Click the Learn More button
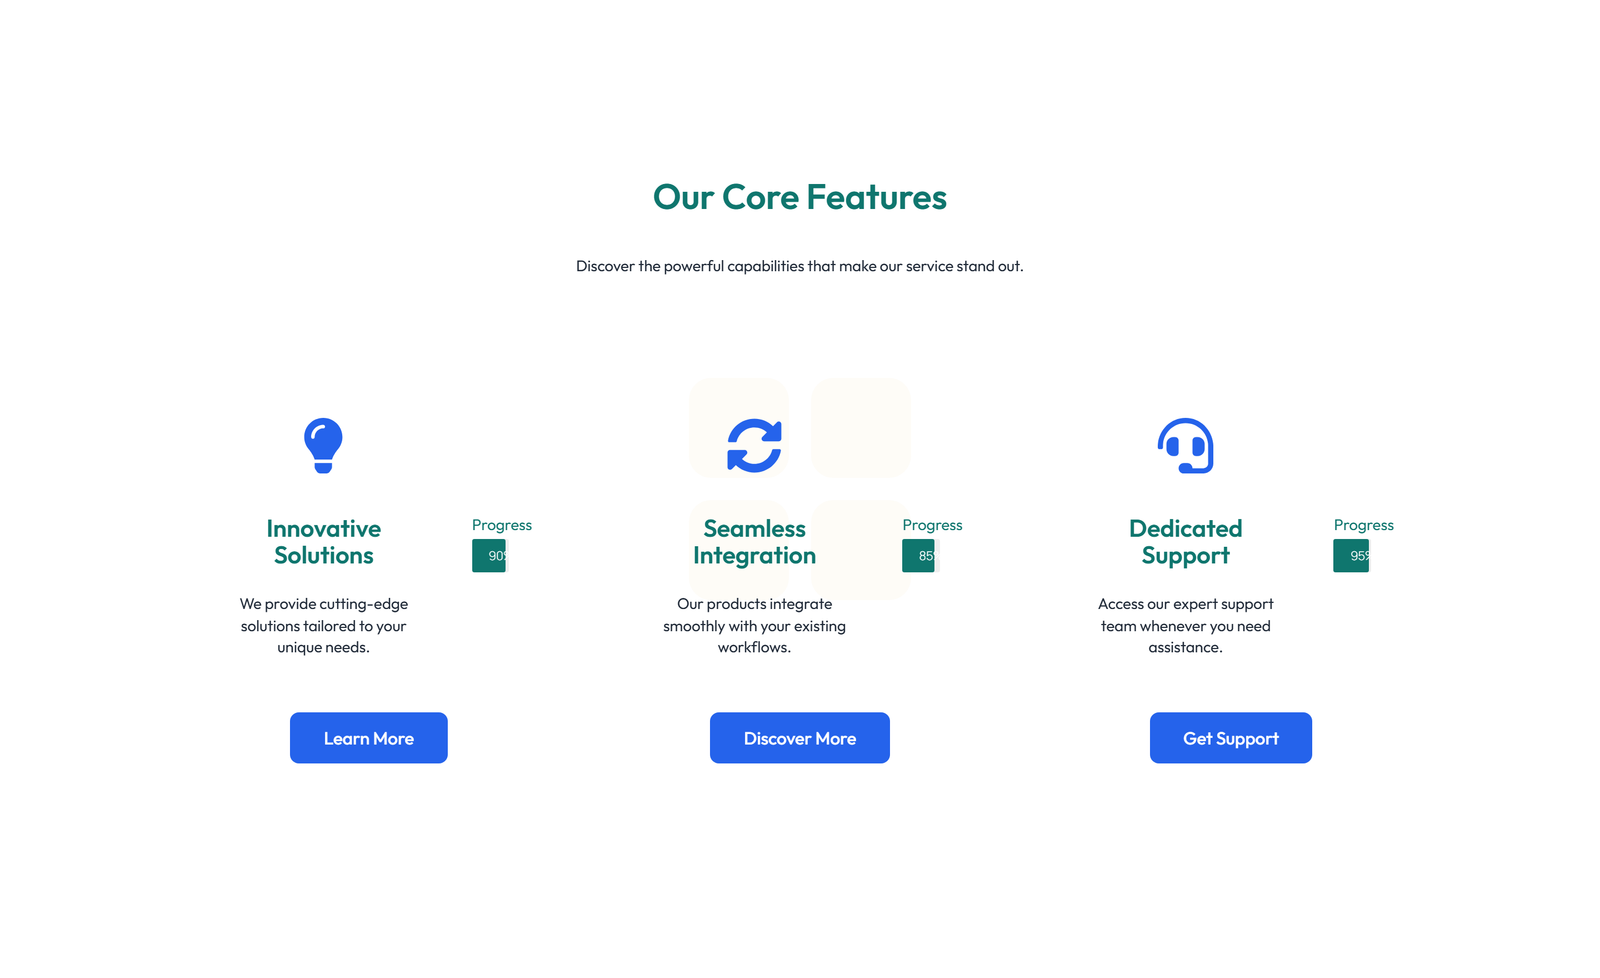Viewport: 1600px width, 978px height. (368, 738)
